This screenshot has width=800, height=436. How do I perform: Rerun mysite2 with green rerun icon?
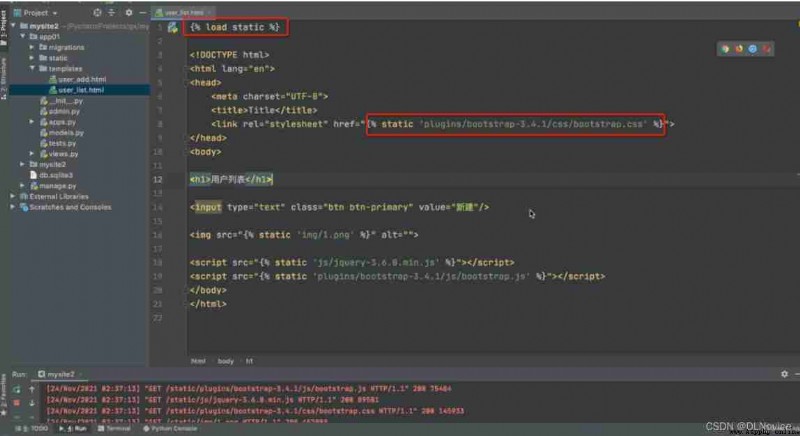(17, 390)
